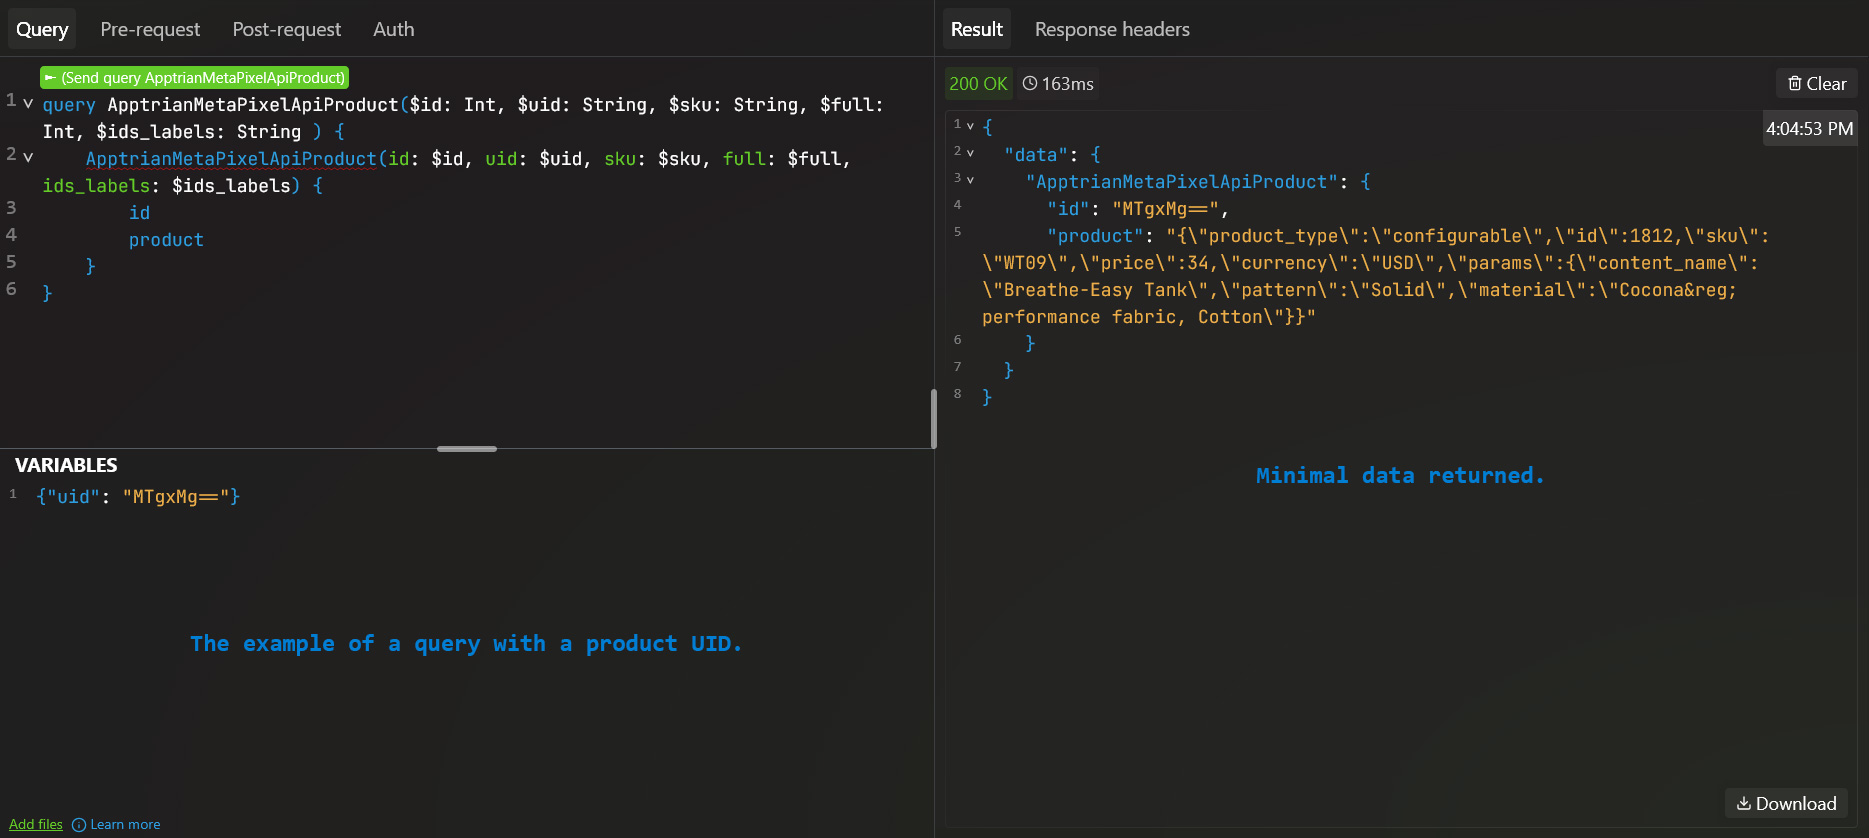
Task: Click the Add files link
Action: [36, 824]
